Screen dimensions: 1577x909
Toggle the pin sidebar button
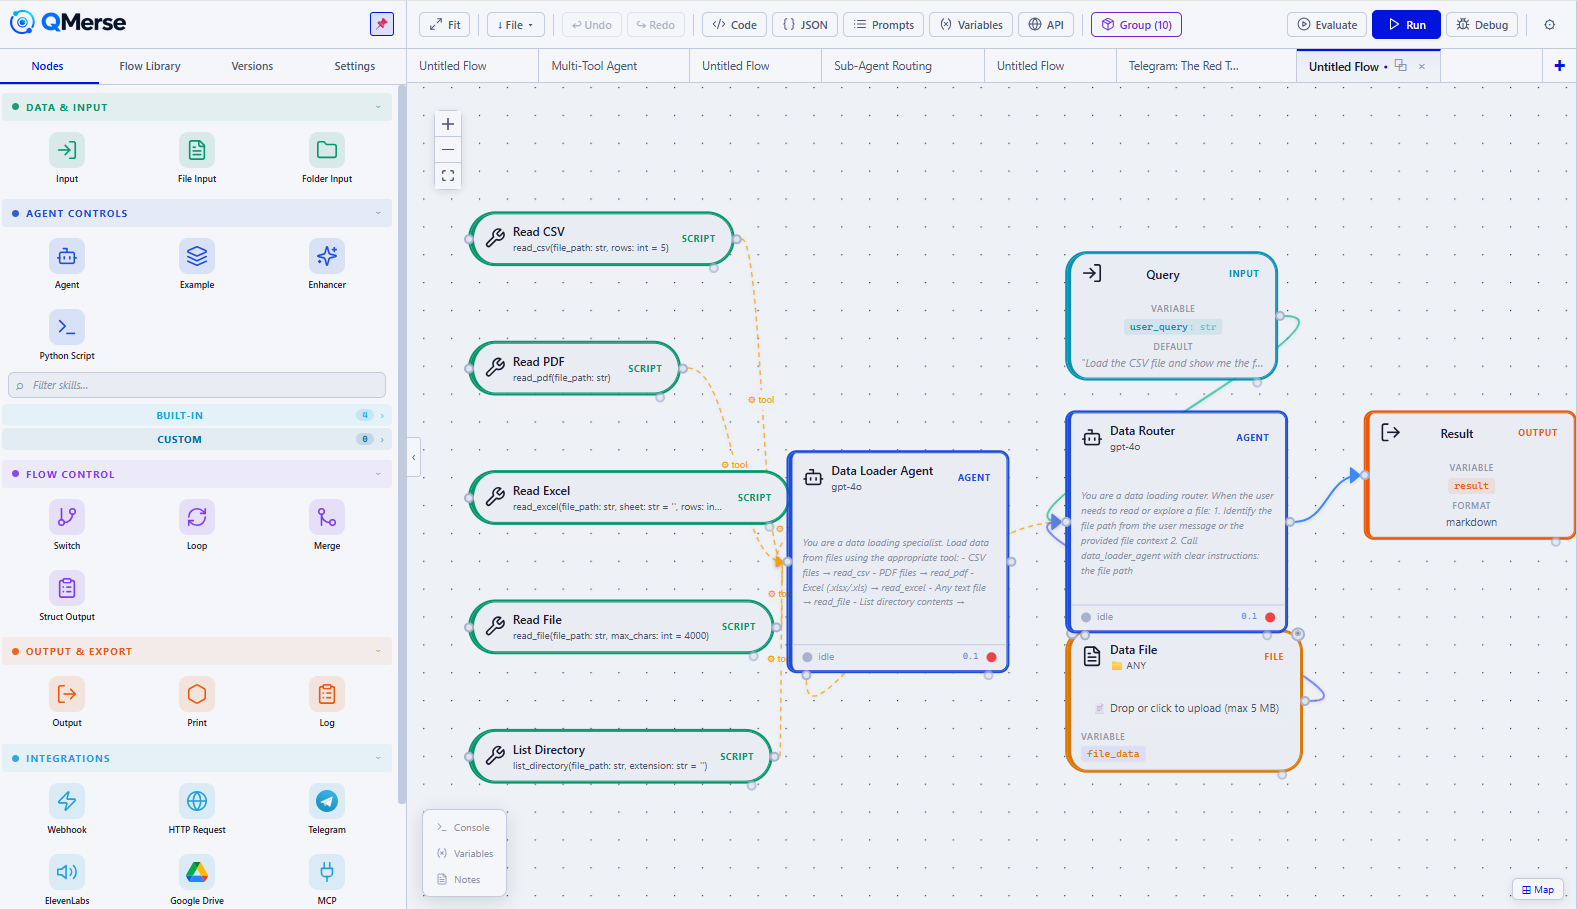382,24
